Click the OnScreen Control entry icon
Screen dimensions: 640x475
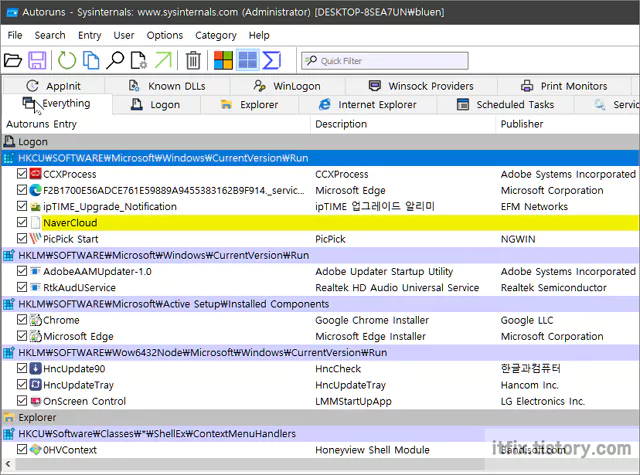point(36,401)
